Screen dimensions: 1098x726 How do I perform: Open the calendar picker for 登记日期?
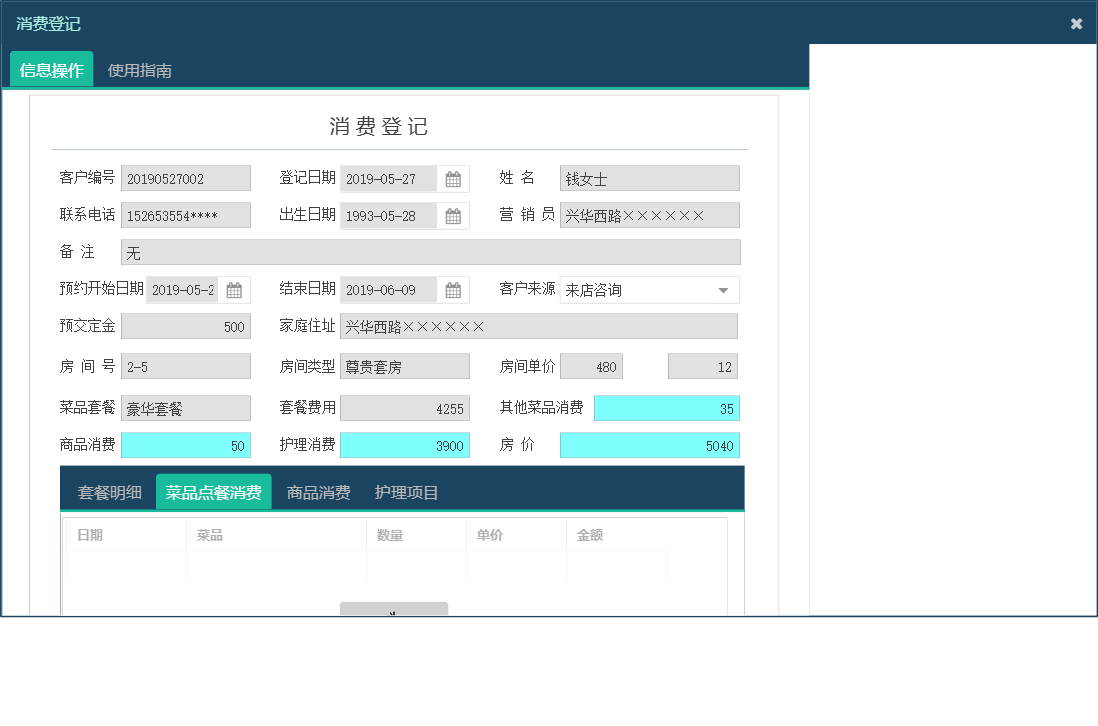(x=455, y=178)
